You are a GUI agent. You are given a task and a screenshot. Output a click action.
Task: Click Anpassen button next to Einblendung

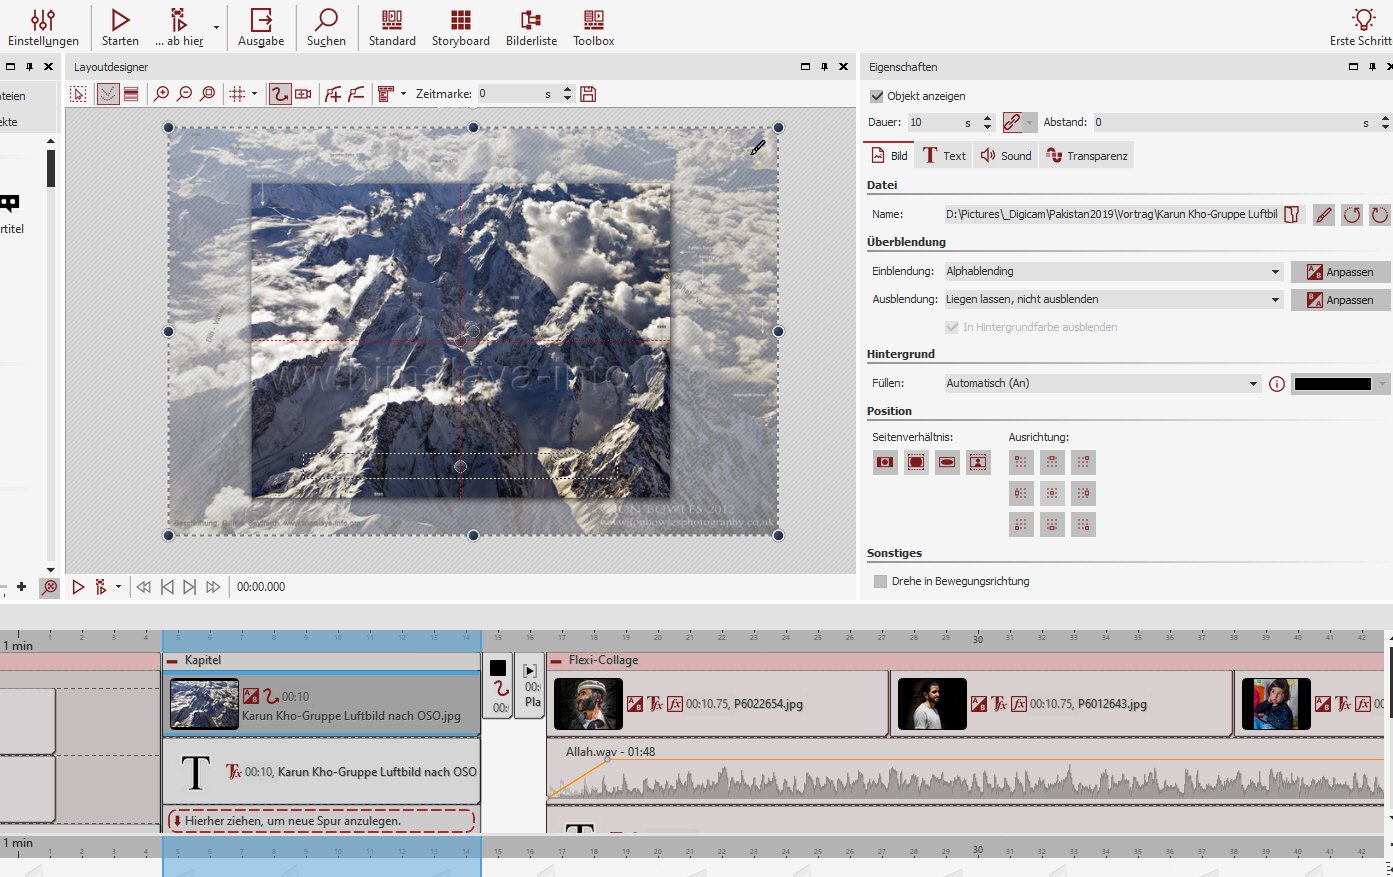coord(1340,272)
